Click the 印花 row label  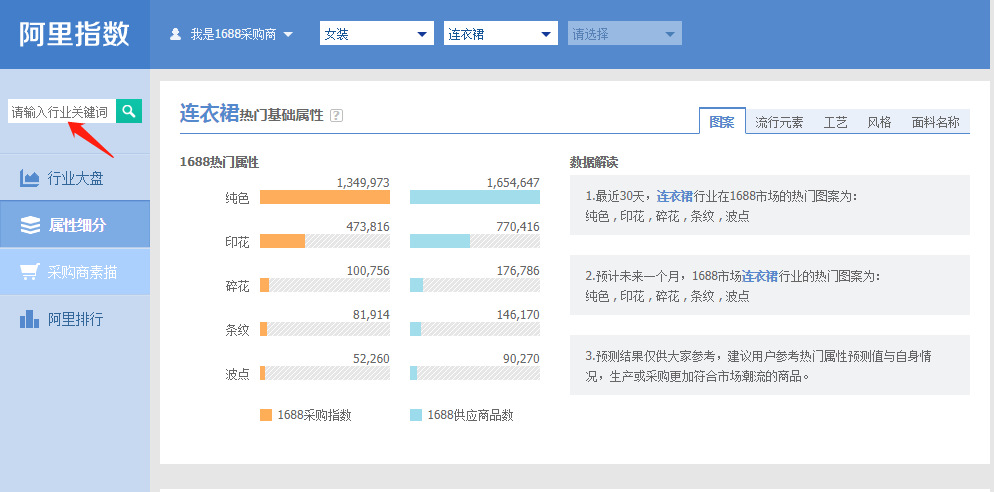tap(237, 242)
